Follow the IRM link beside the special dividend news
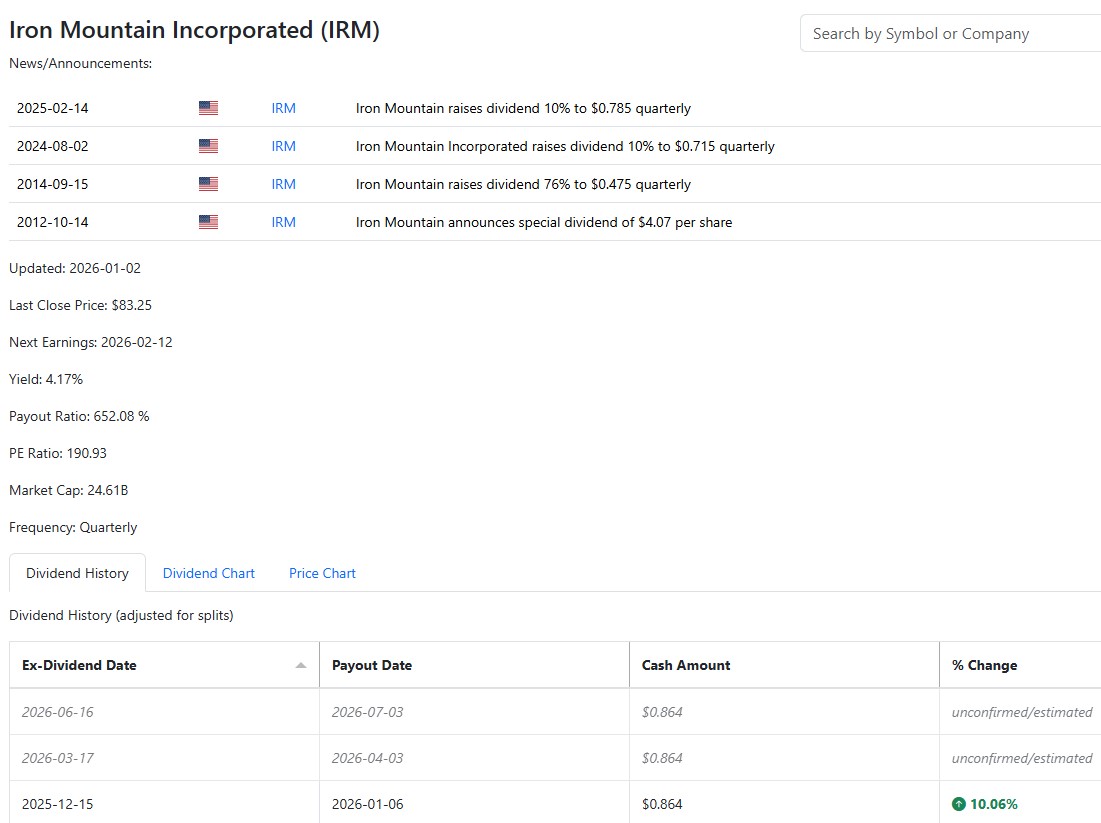 [x=283, y=222]
